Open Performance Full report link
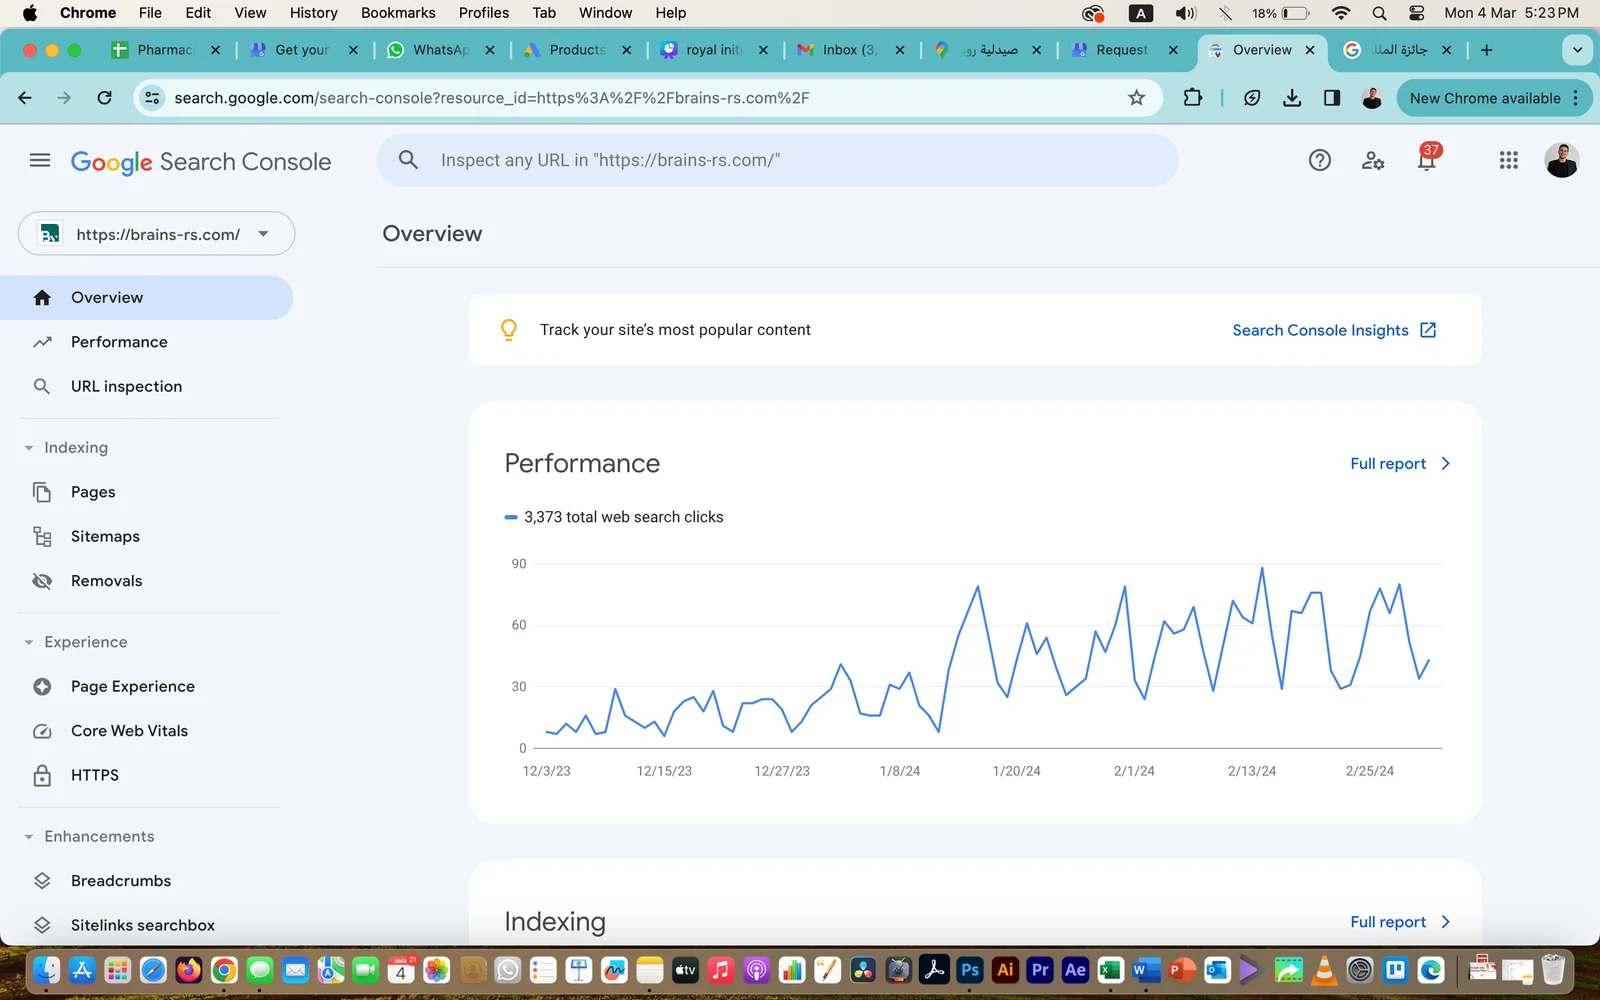The image size is (1600, 1000). click(x=1399, y=464)
